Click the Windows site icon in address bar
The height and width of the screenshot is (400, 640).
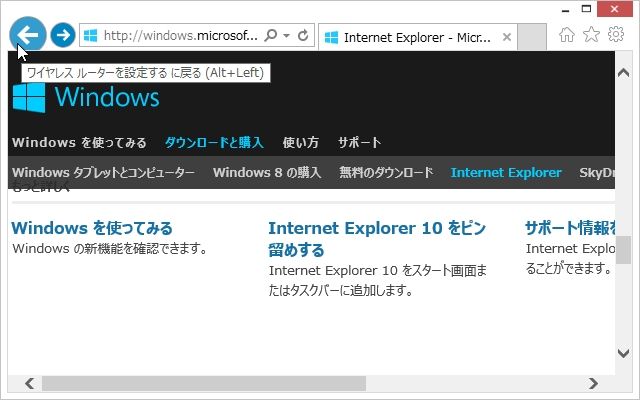(91, 36)
